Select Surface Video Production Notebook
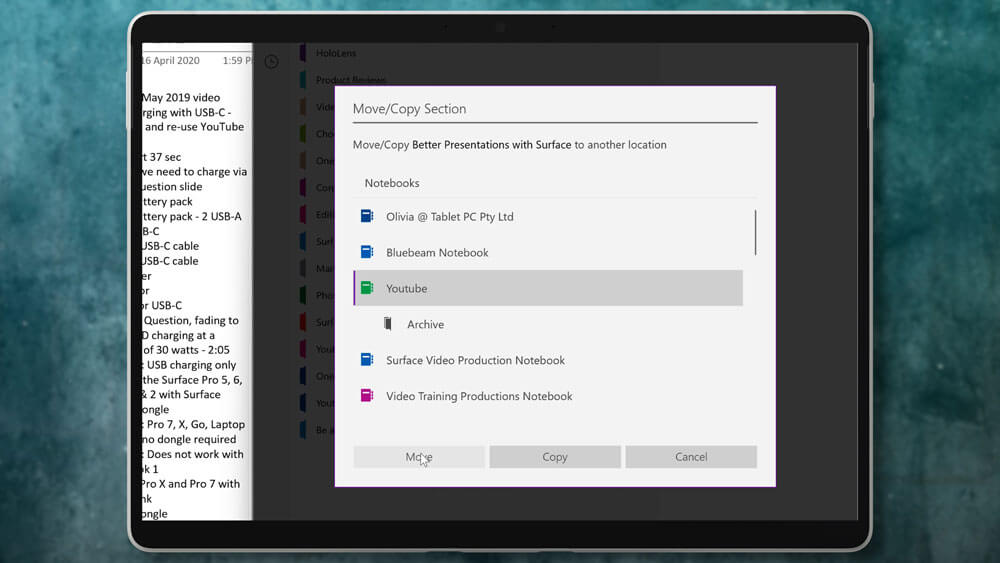This screenshot has height=563, width=1000. point(475,361)
